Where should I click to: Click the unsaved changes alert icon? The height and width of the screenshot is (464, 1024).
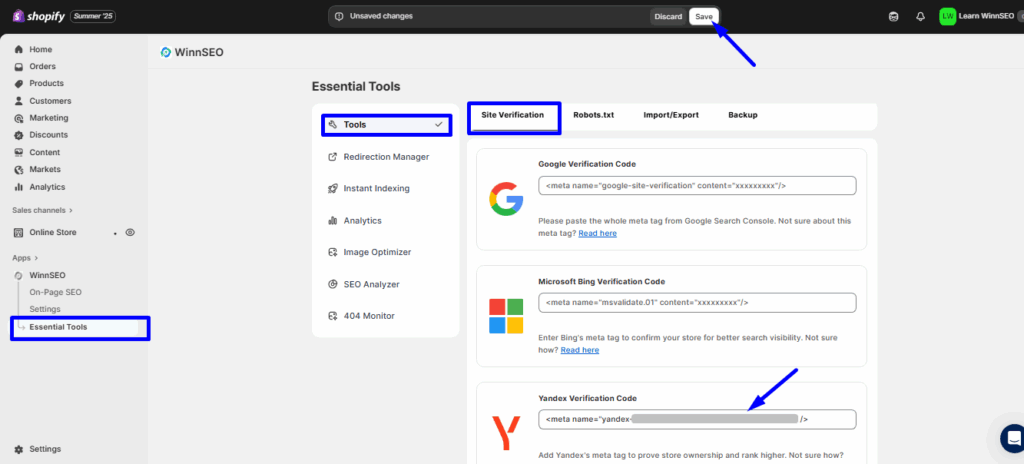pyautogui.click(x=339, y=16)
